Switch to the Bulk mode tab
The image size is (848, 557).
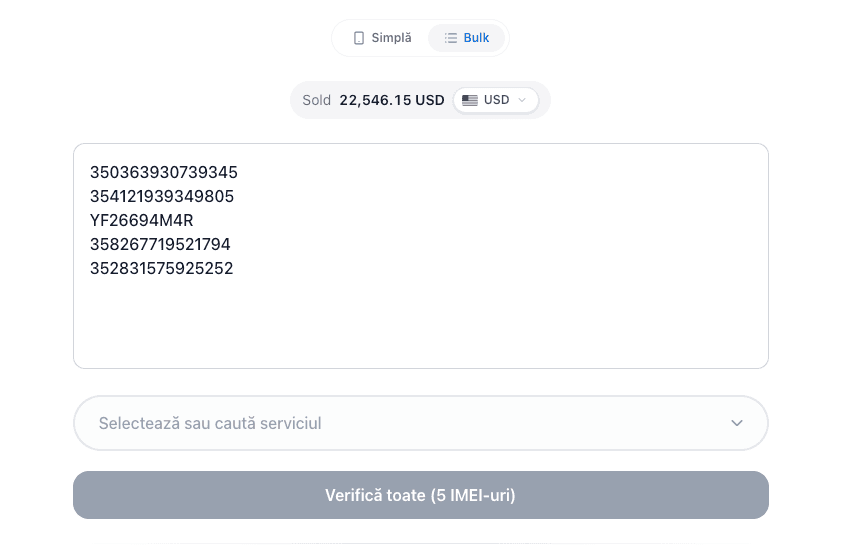[467, 38]
